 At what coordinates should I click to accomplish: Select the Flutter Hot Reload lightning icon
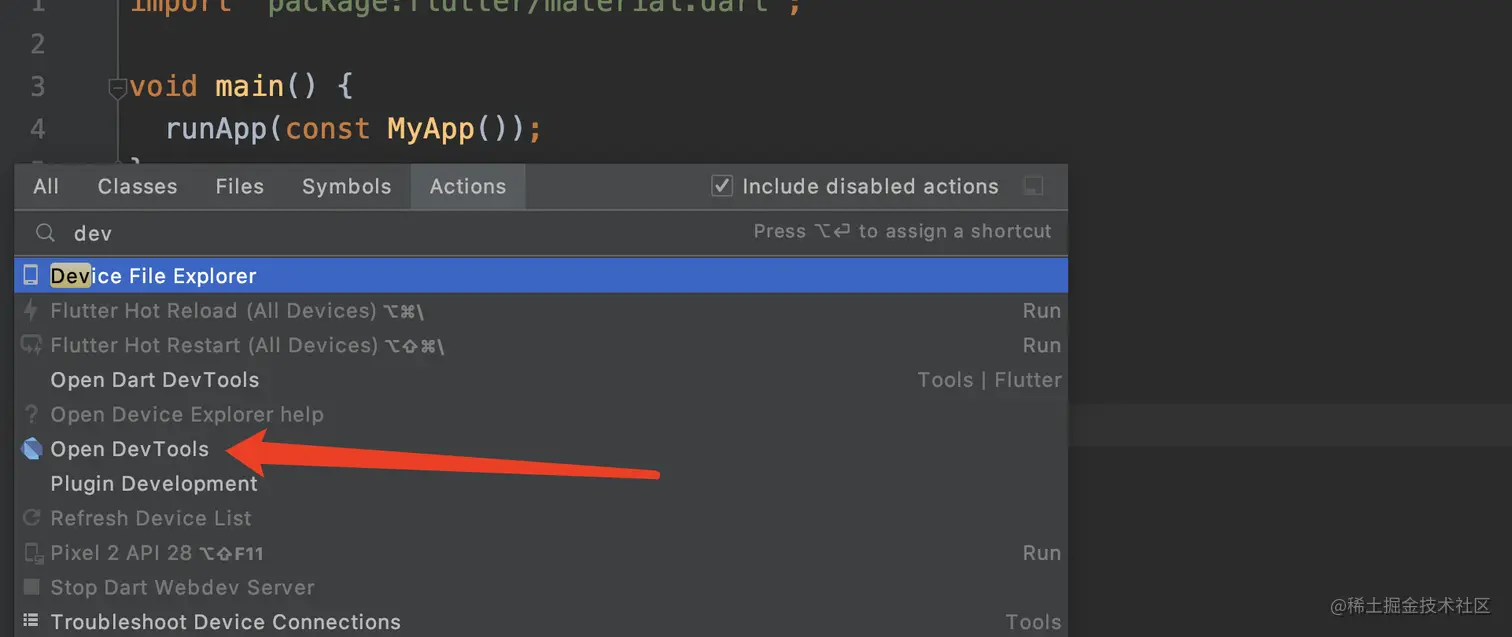(x=31, y=311)
